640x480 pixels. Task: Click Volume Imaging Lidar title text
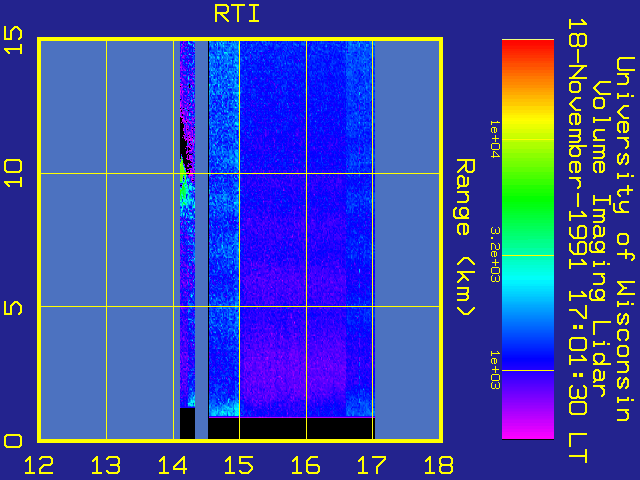(x=599, y=239)
